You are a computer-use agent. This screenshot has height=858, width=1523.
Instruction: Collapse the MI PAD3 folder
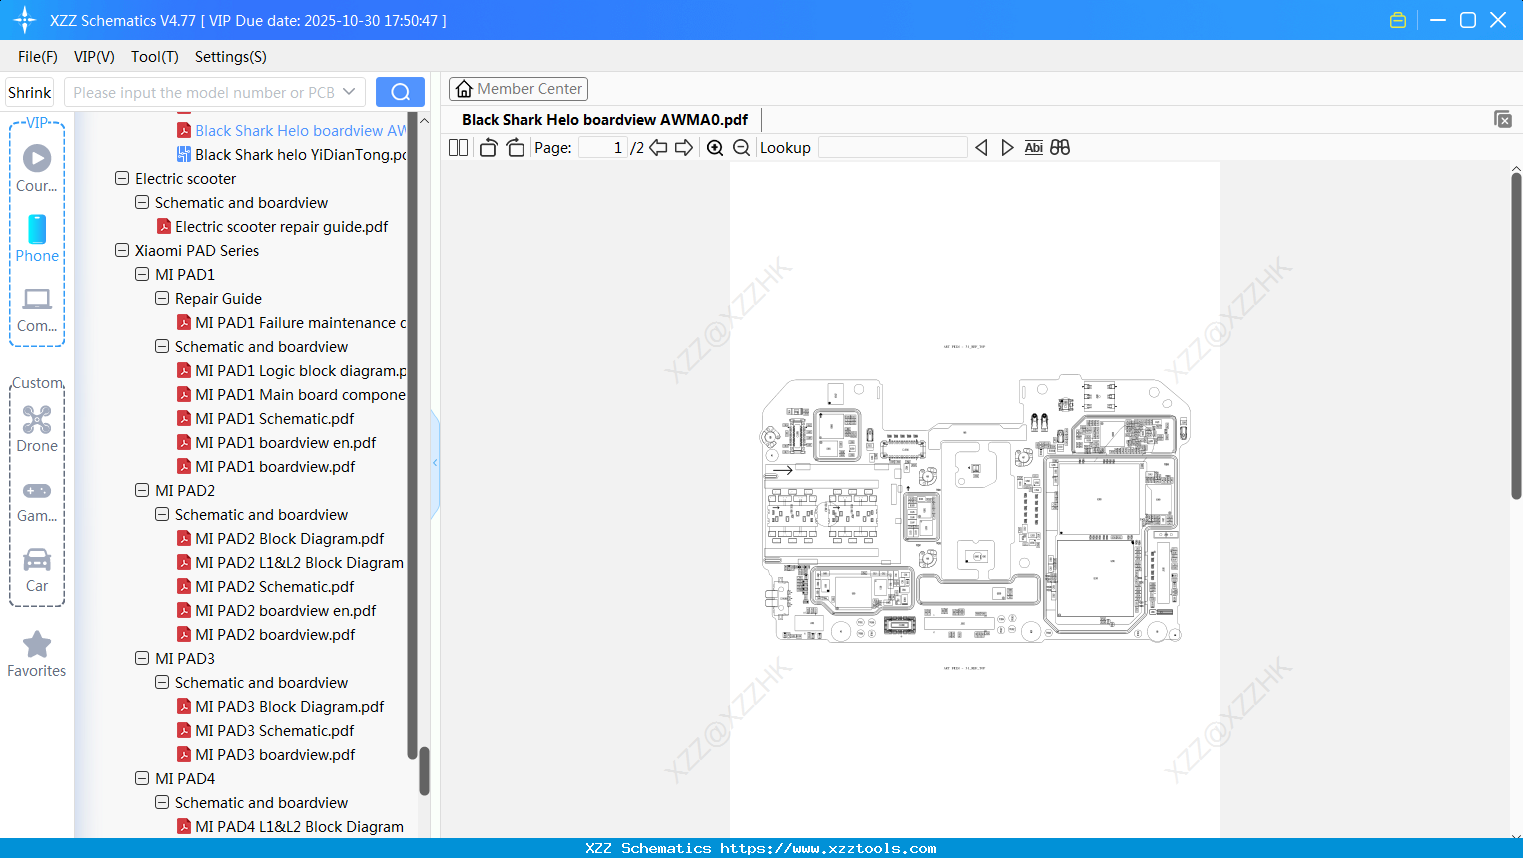click(x=142, y=659)
